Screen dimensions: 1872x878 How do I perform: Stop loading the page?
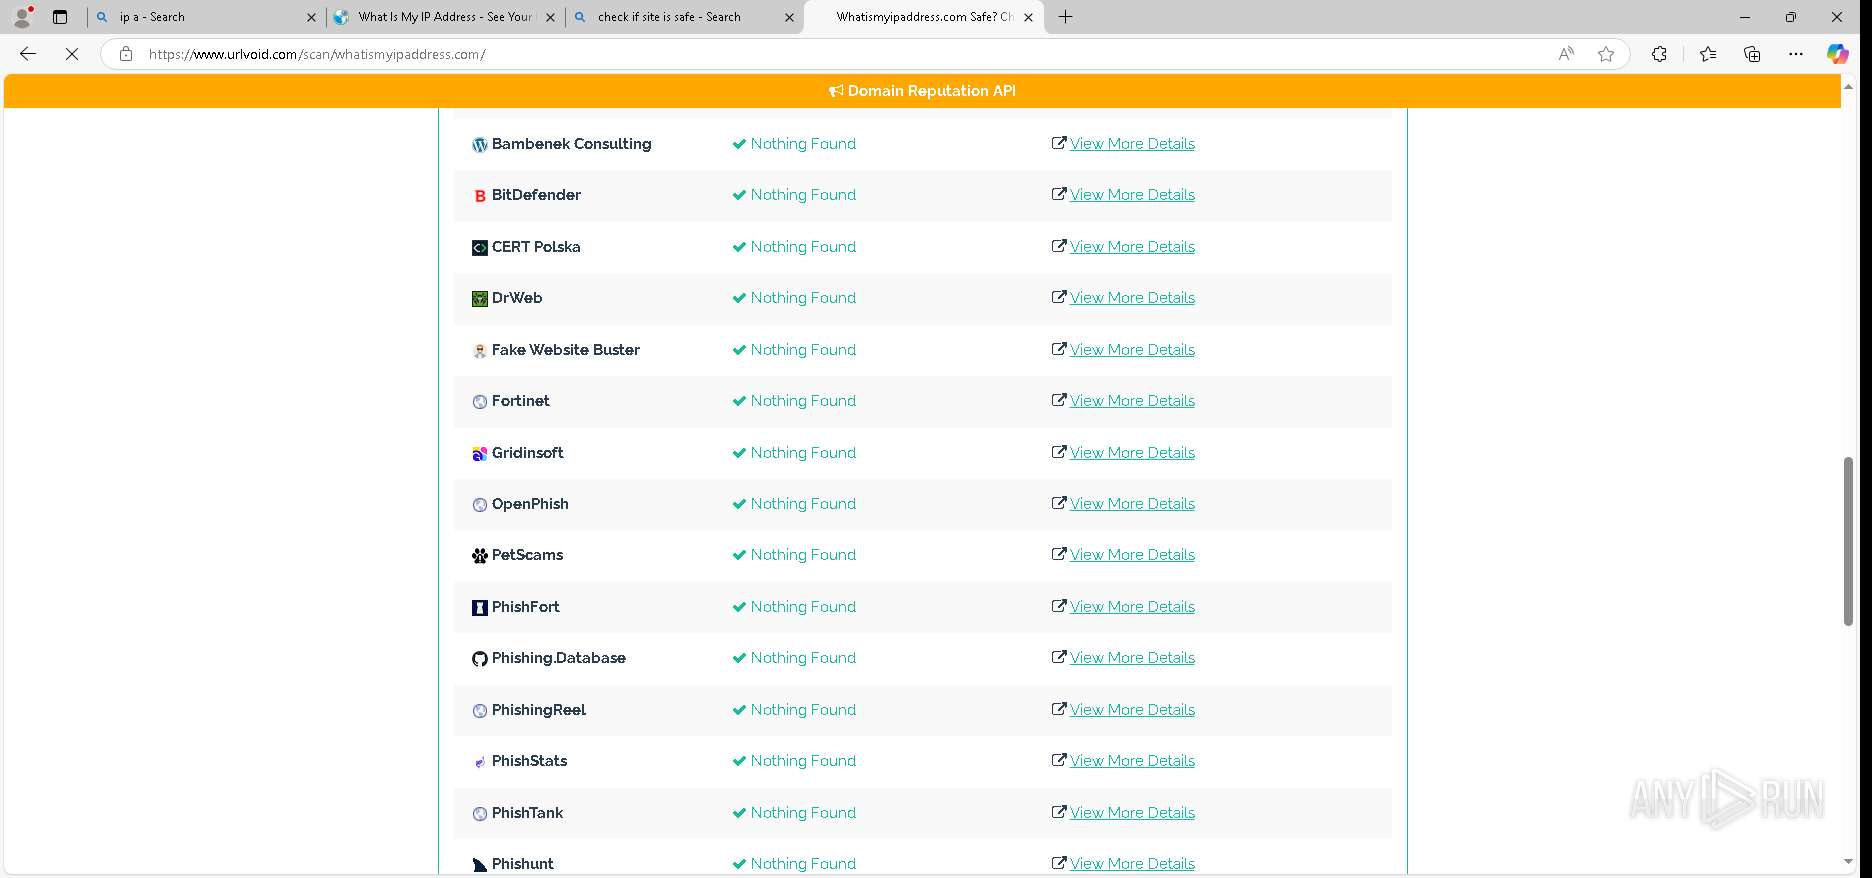(x=72, y=54)
